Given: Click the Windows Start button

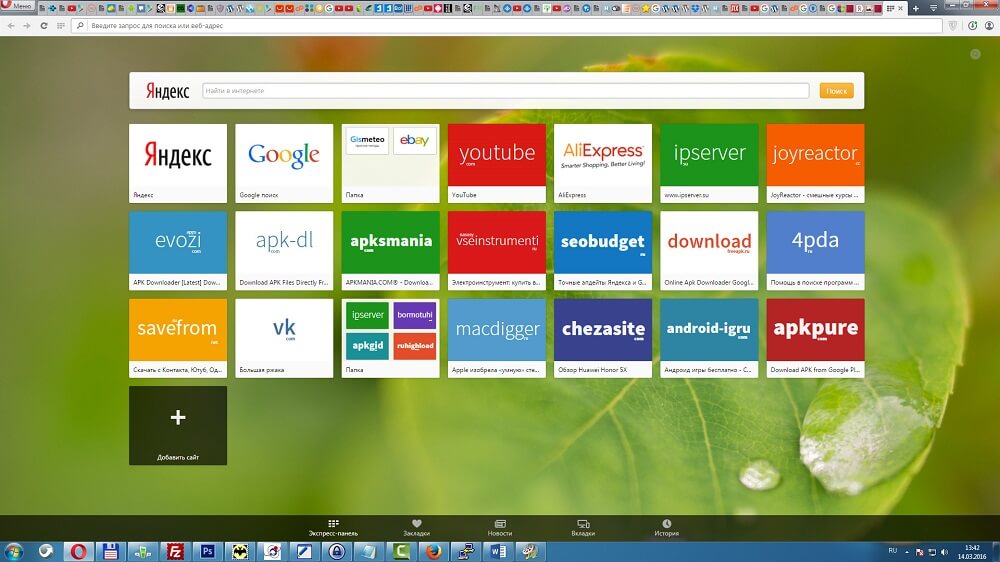Looking at the screenshot, I should (14, 551).
